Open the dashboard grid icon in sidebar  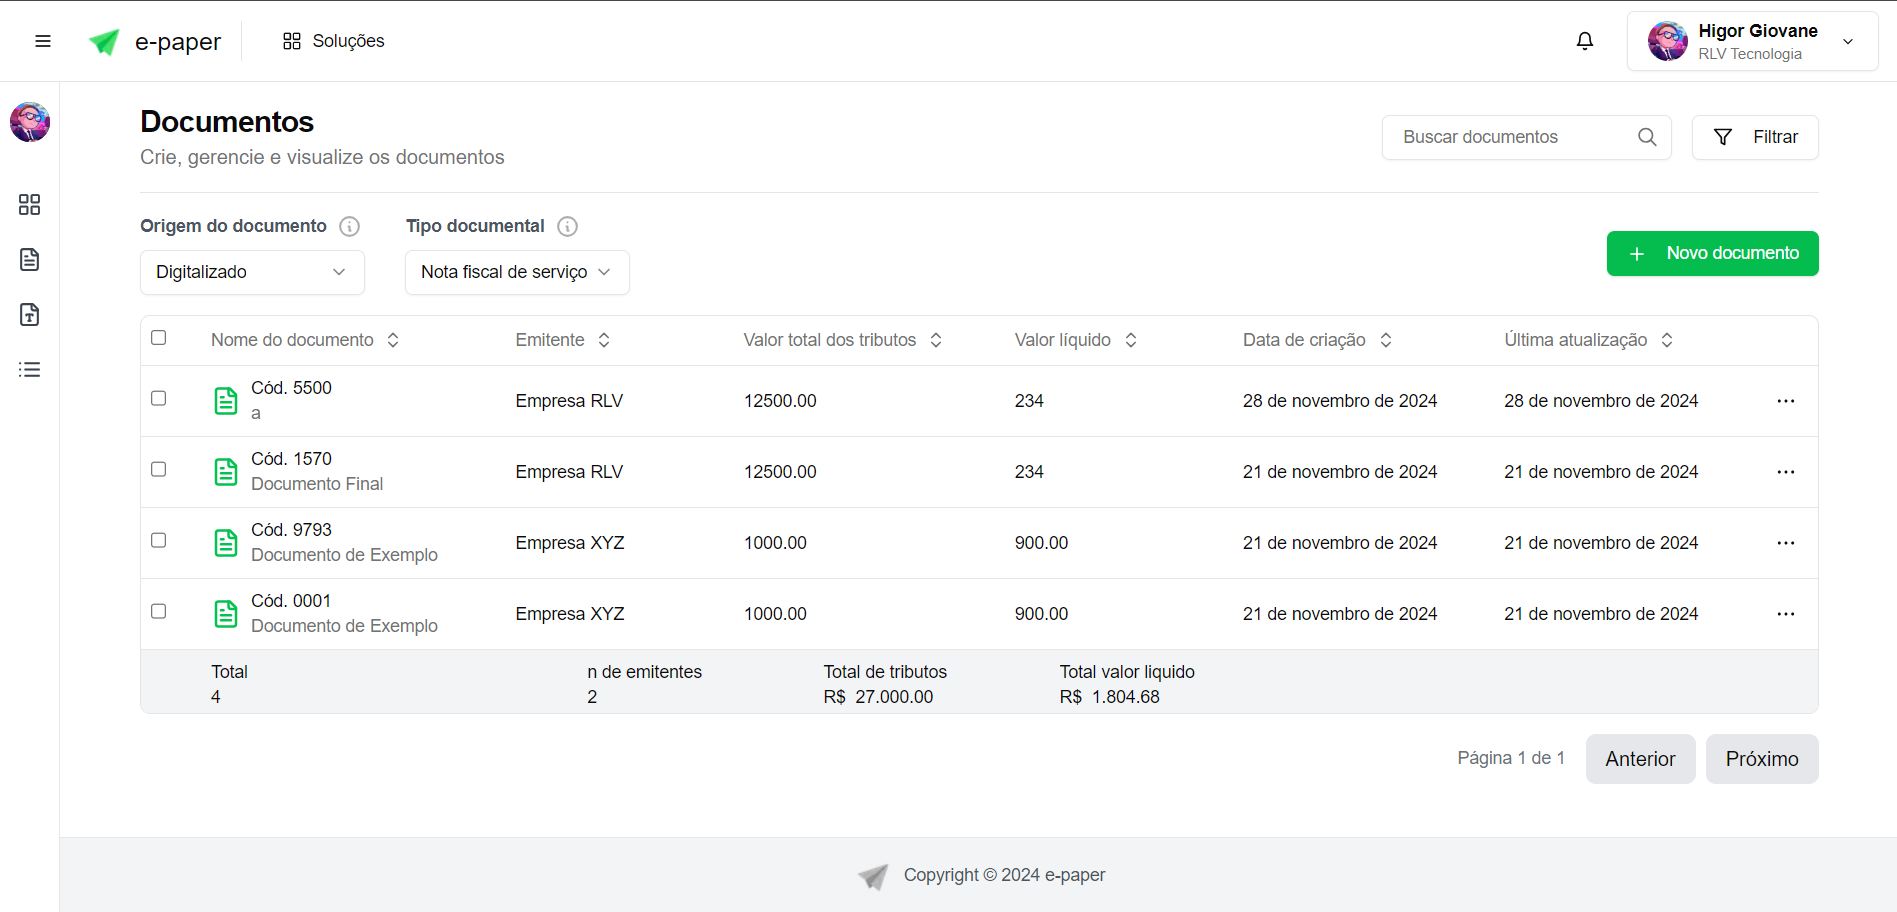[30, 205]
